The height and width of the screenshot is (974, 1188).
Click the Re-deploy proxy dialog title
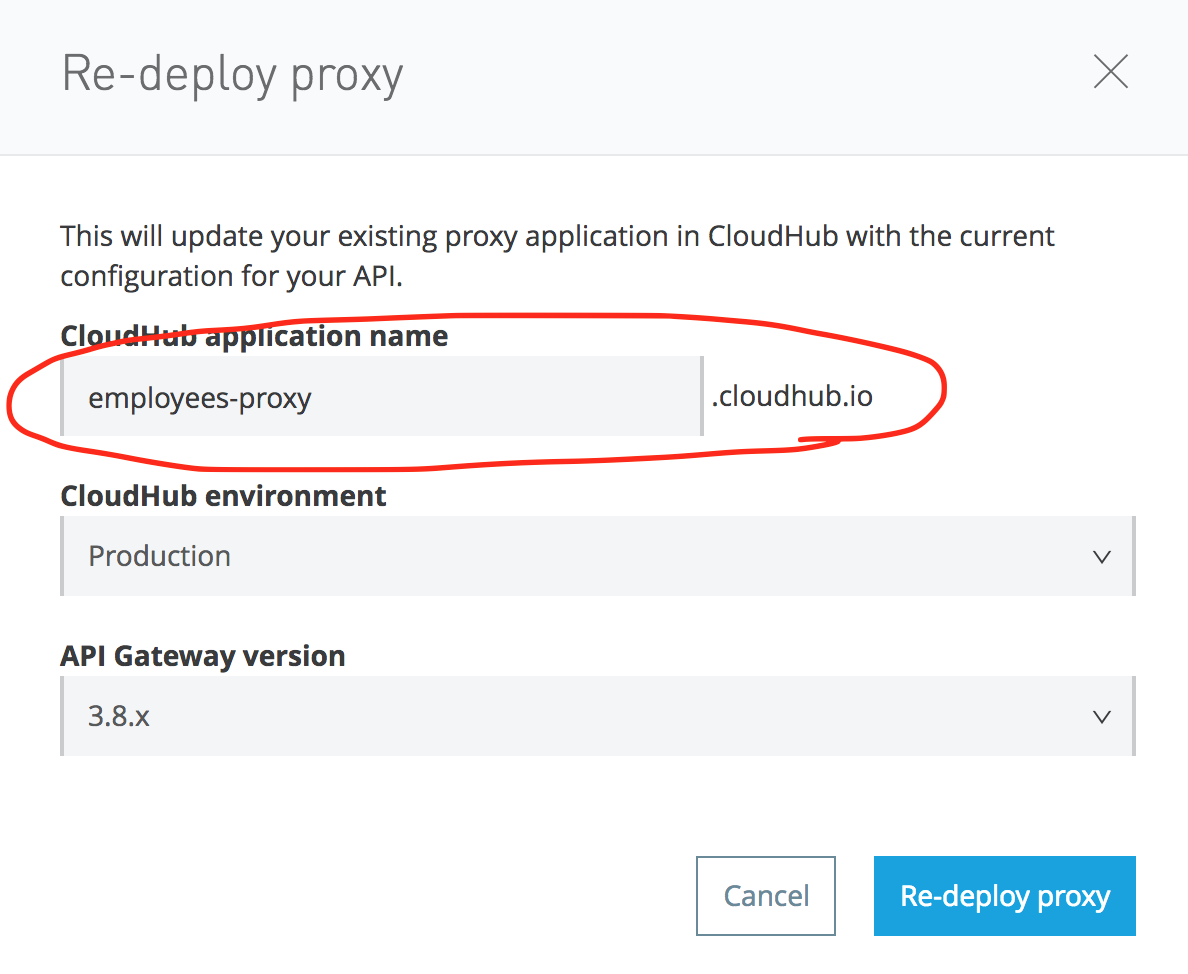[x=232, y=75]
